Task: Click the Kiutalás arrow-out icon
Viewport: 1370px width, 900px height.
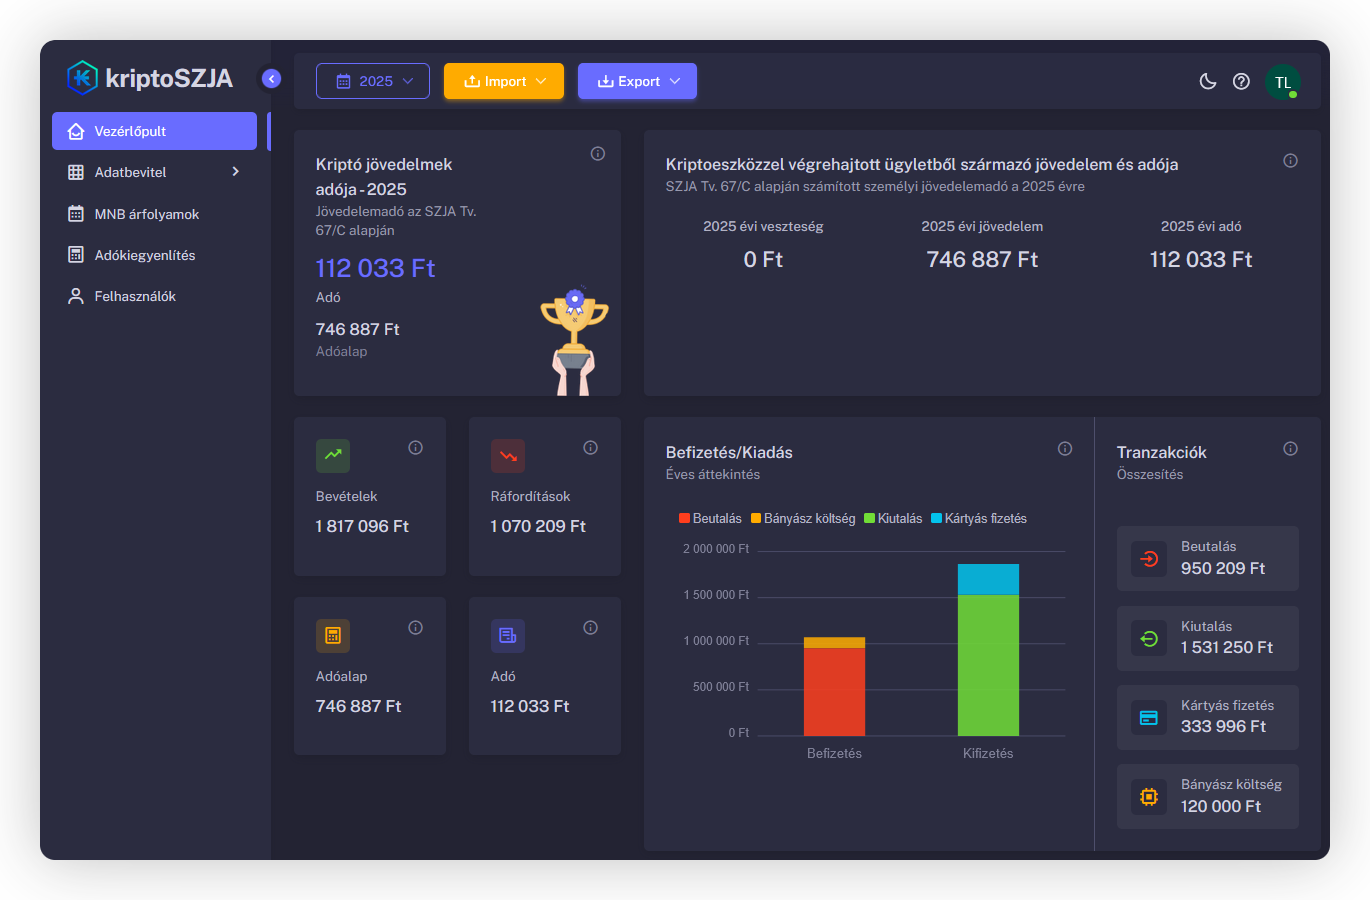Action: pos(1147,637)
